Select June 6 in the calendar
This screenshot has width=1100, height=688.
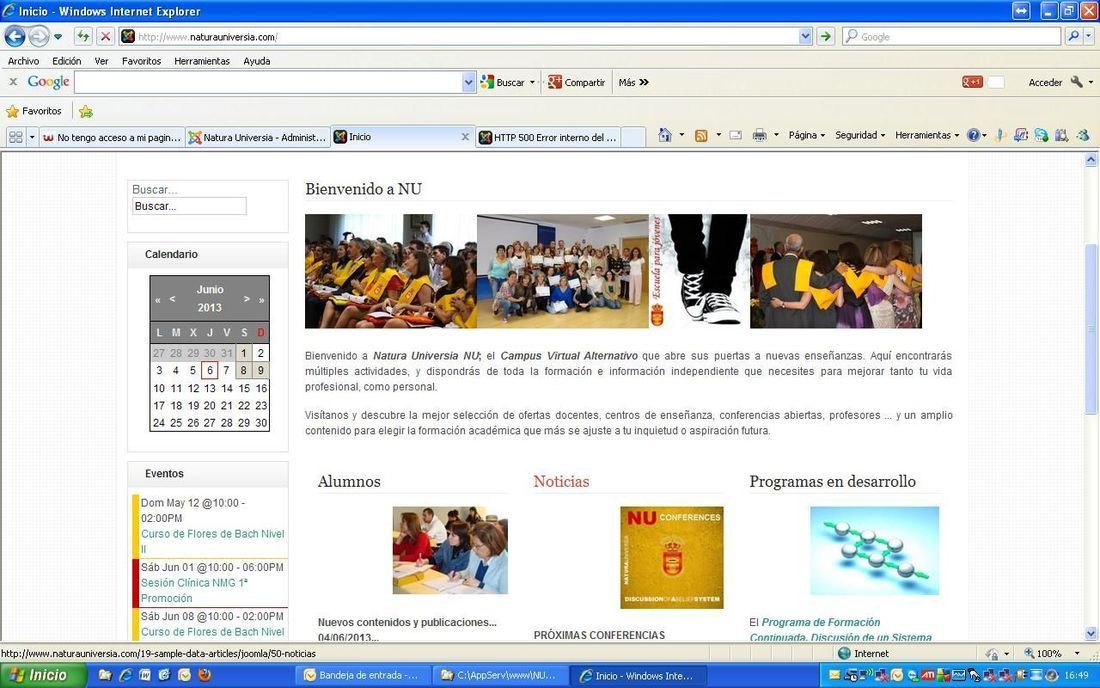[209, 370]
